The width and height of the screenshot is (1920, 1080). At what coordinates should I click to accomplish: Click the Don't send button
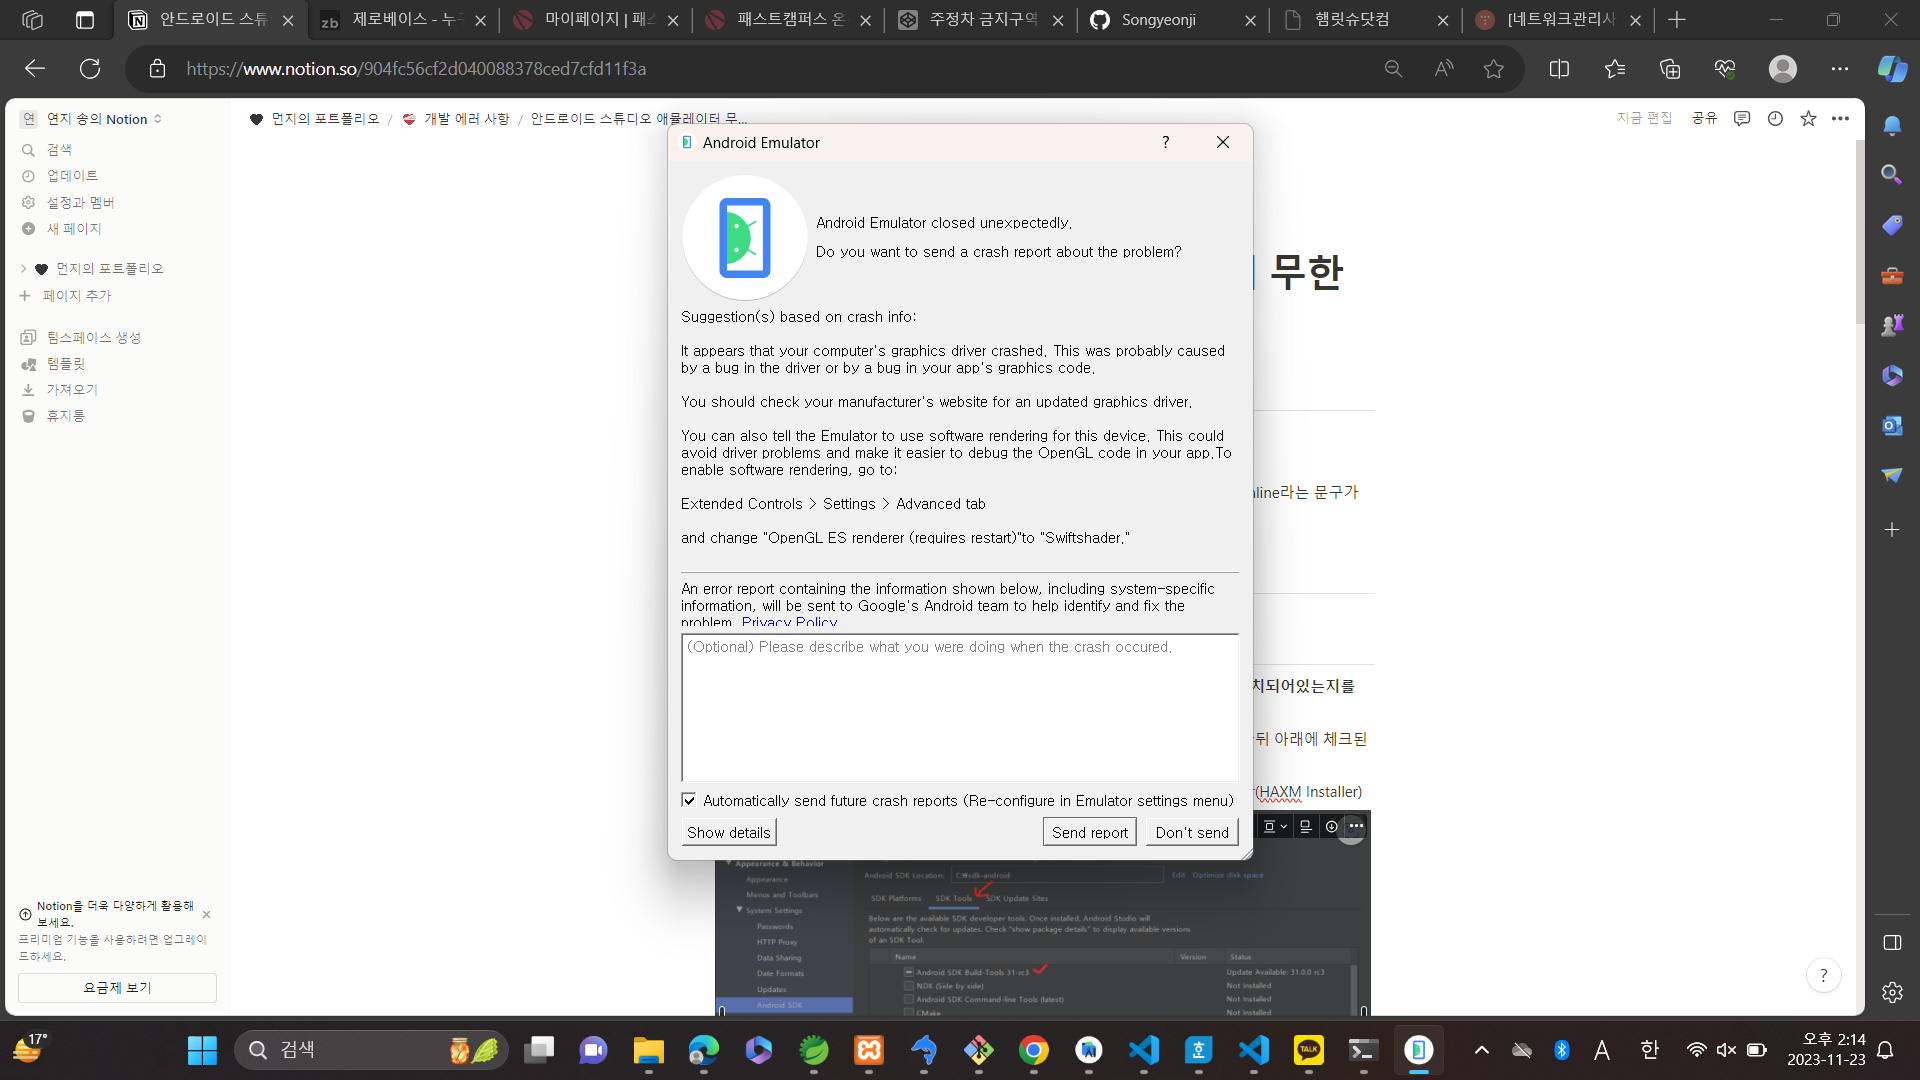[x=1191, y=832]
